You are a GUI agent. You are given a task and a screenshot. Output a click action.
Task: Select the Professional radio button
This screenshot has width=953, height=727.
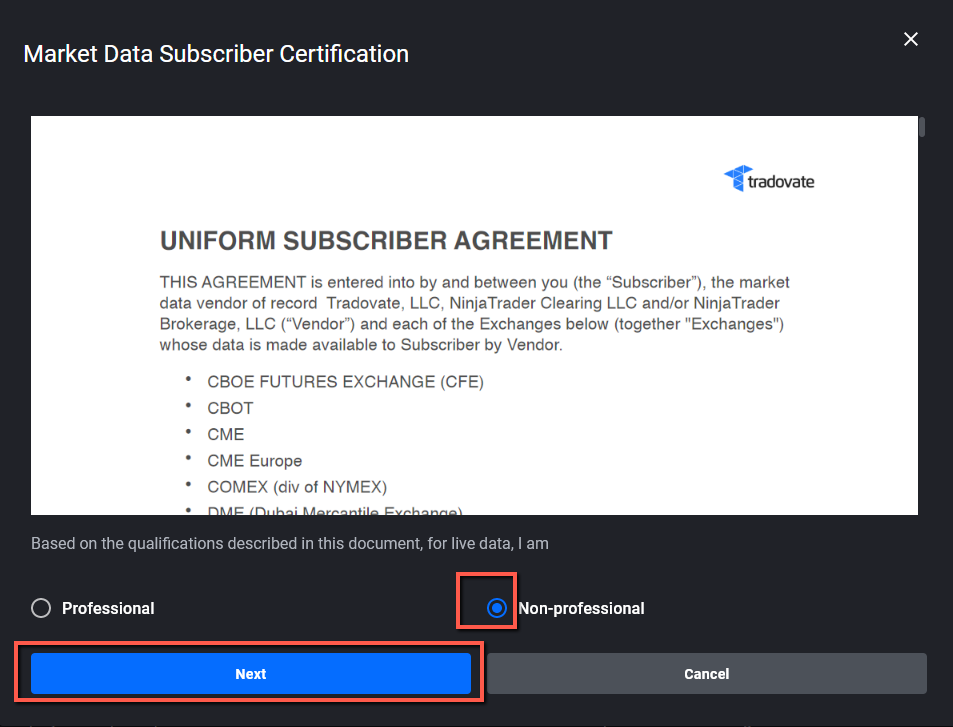(41, 608)
